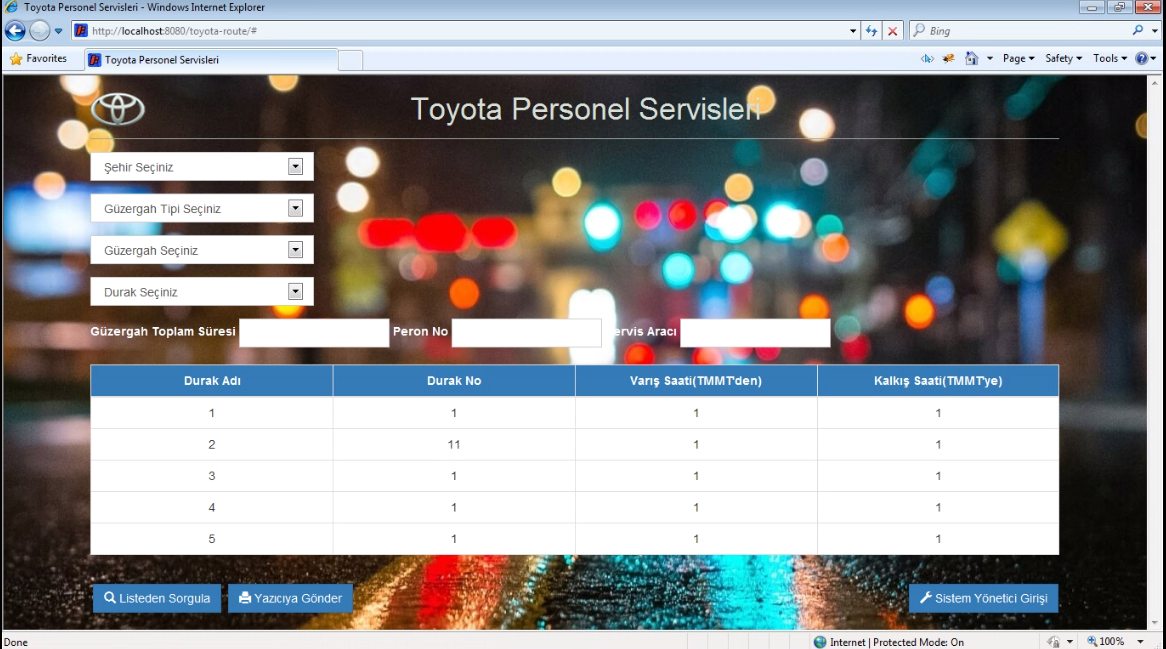Open the address bar autocomplete dropdown arrow
The height and width of the screenshot is (649, 1166).
pyautogui.click(x=853, y=30)
